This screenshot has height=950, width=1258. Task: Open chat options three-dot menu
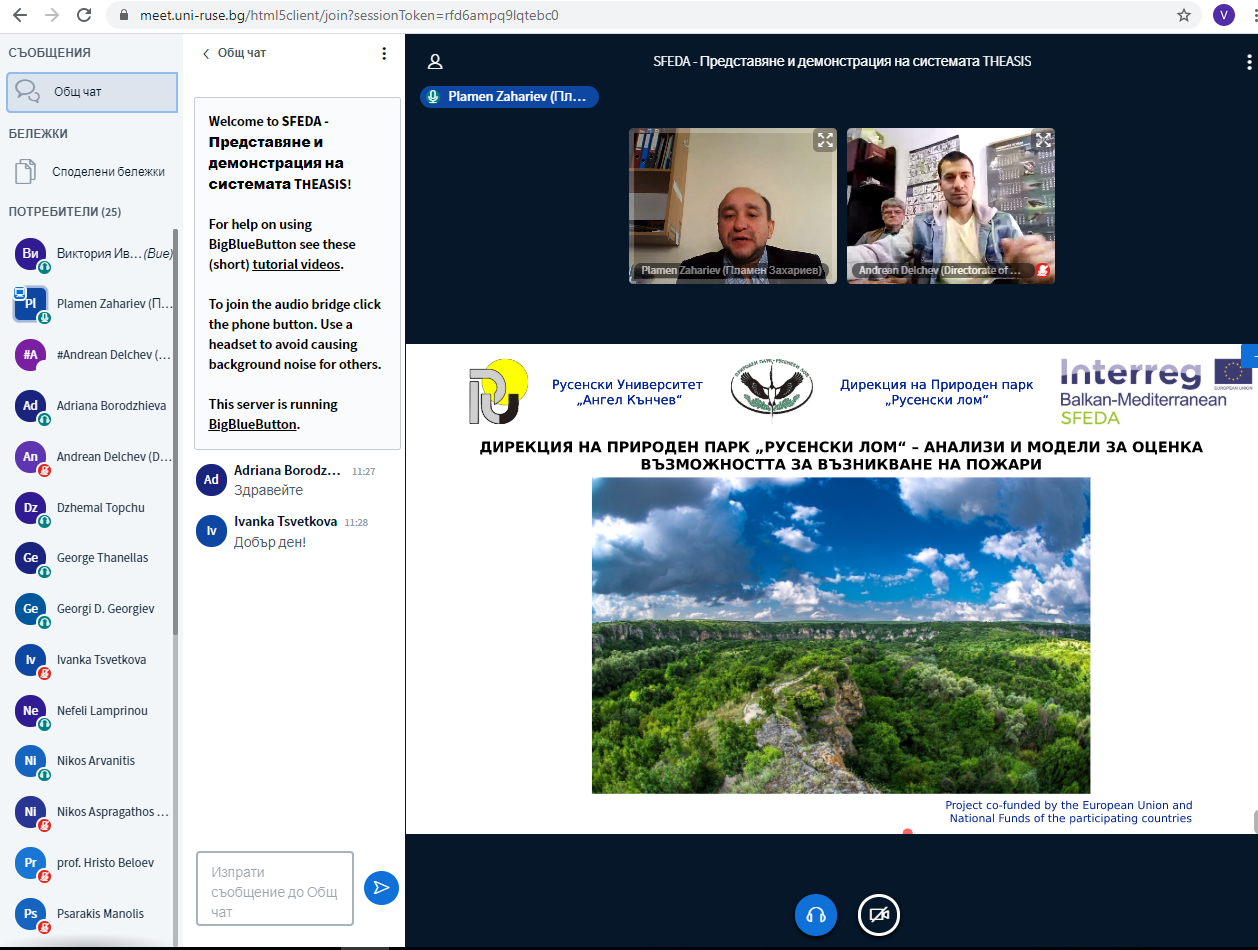(x=384, y=54)
